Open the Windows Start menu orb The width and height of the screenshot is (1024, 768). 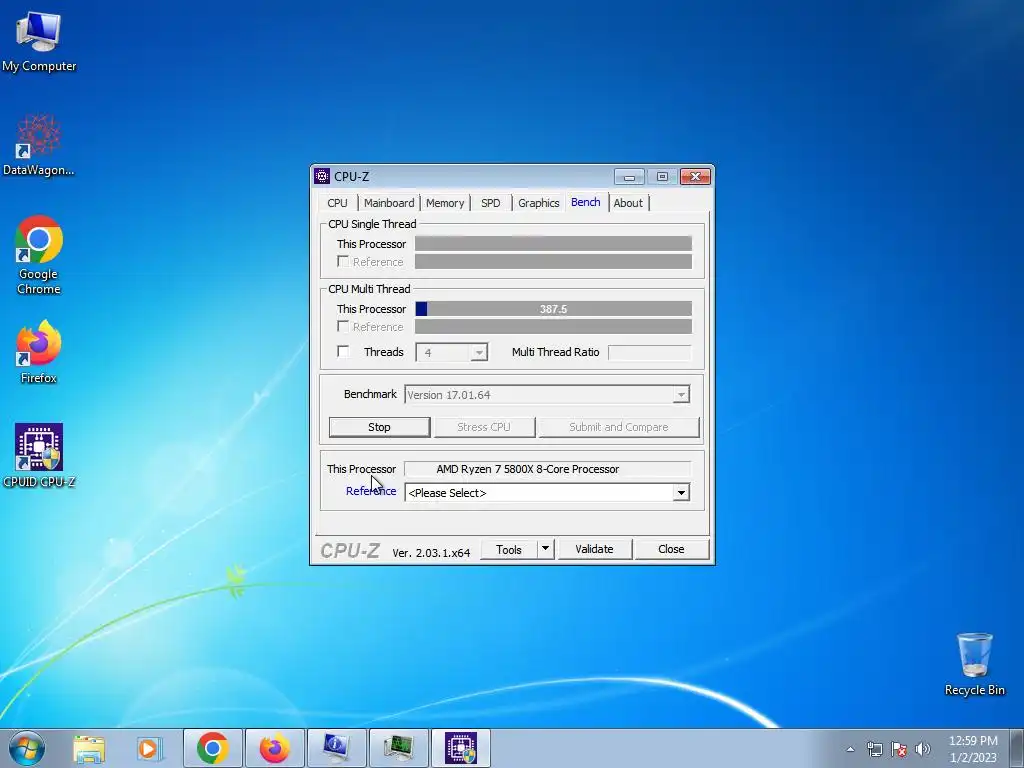tap(27, 748)
